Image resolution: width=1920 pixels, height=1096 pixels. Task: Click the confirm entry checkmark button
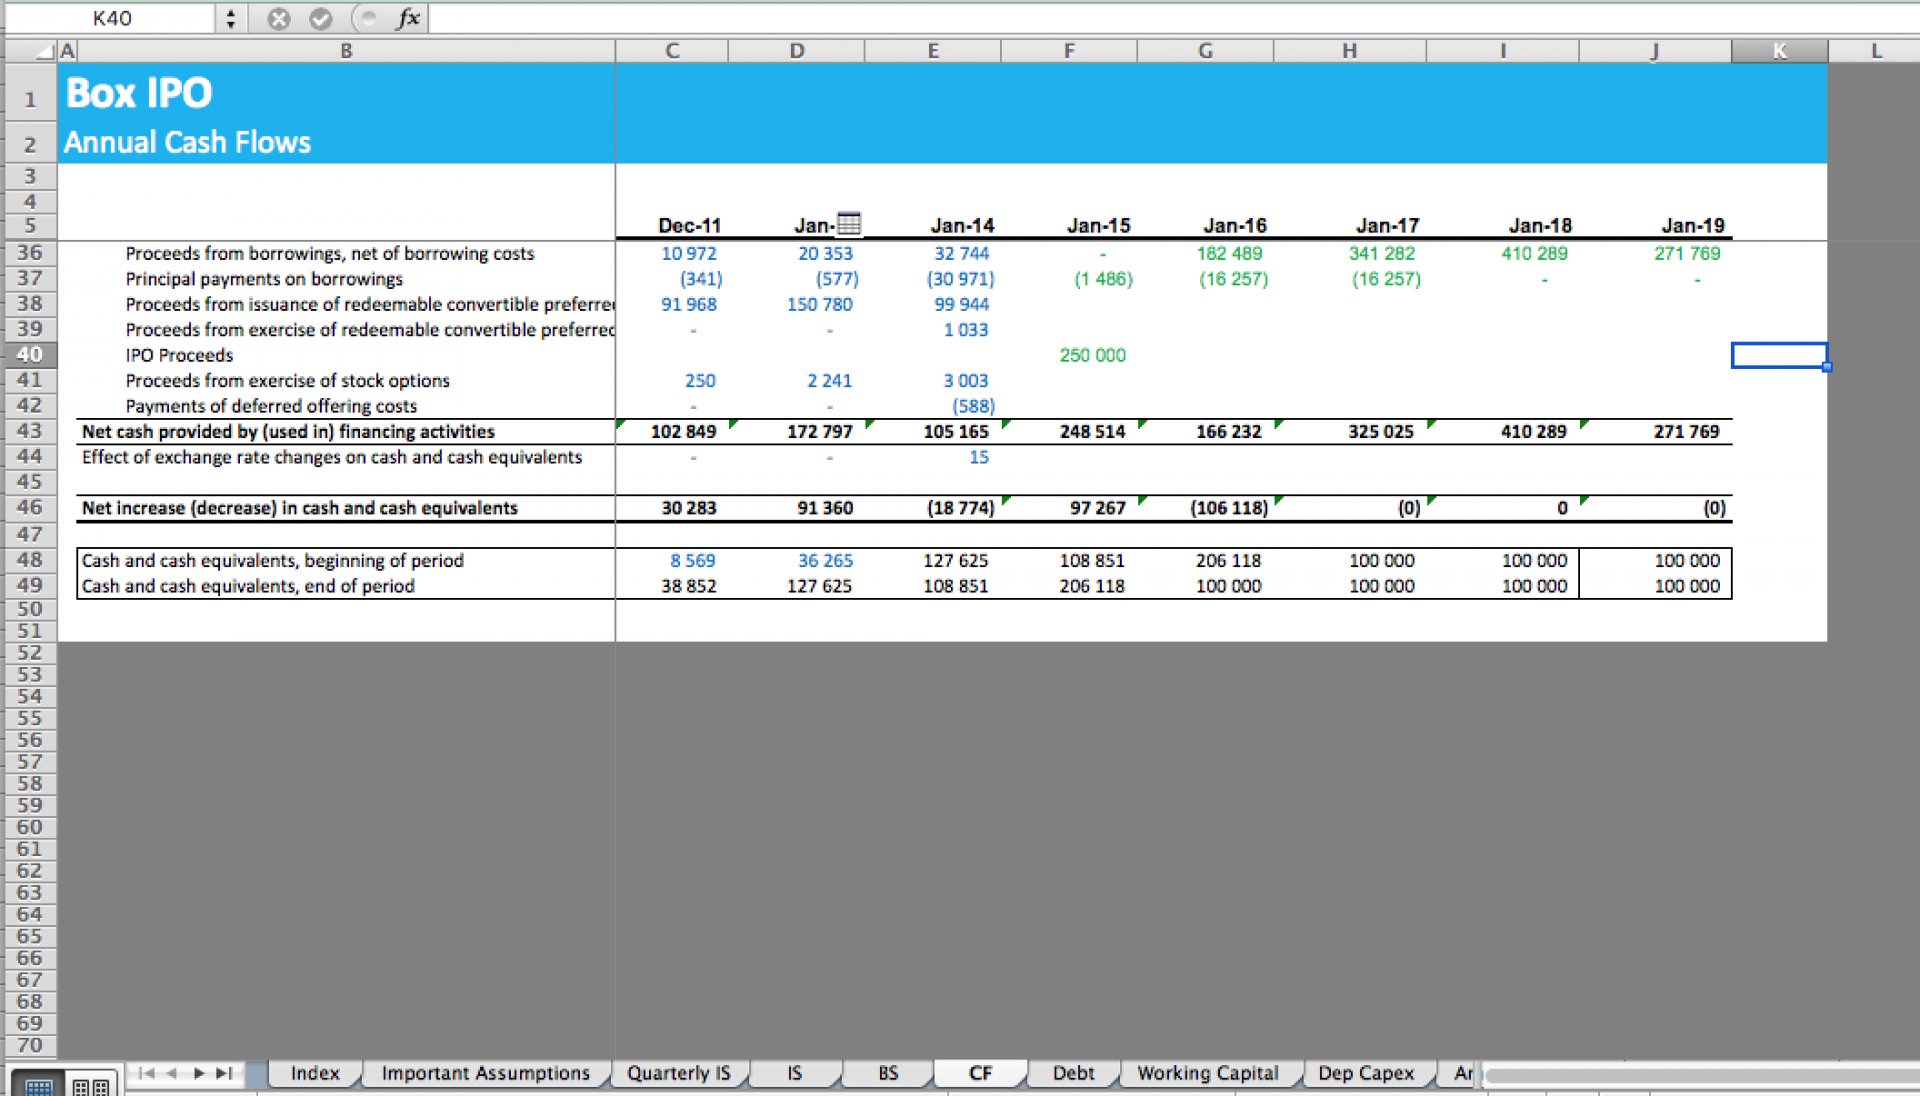click(320, 18)
